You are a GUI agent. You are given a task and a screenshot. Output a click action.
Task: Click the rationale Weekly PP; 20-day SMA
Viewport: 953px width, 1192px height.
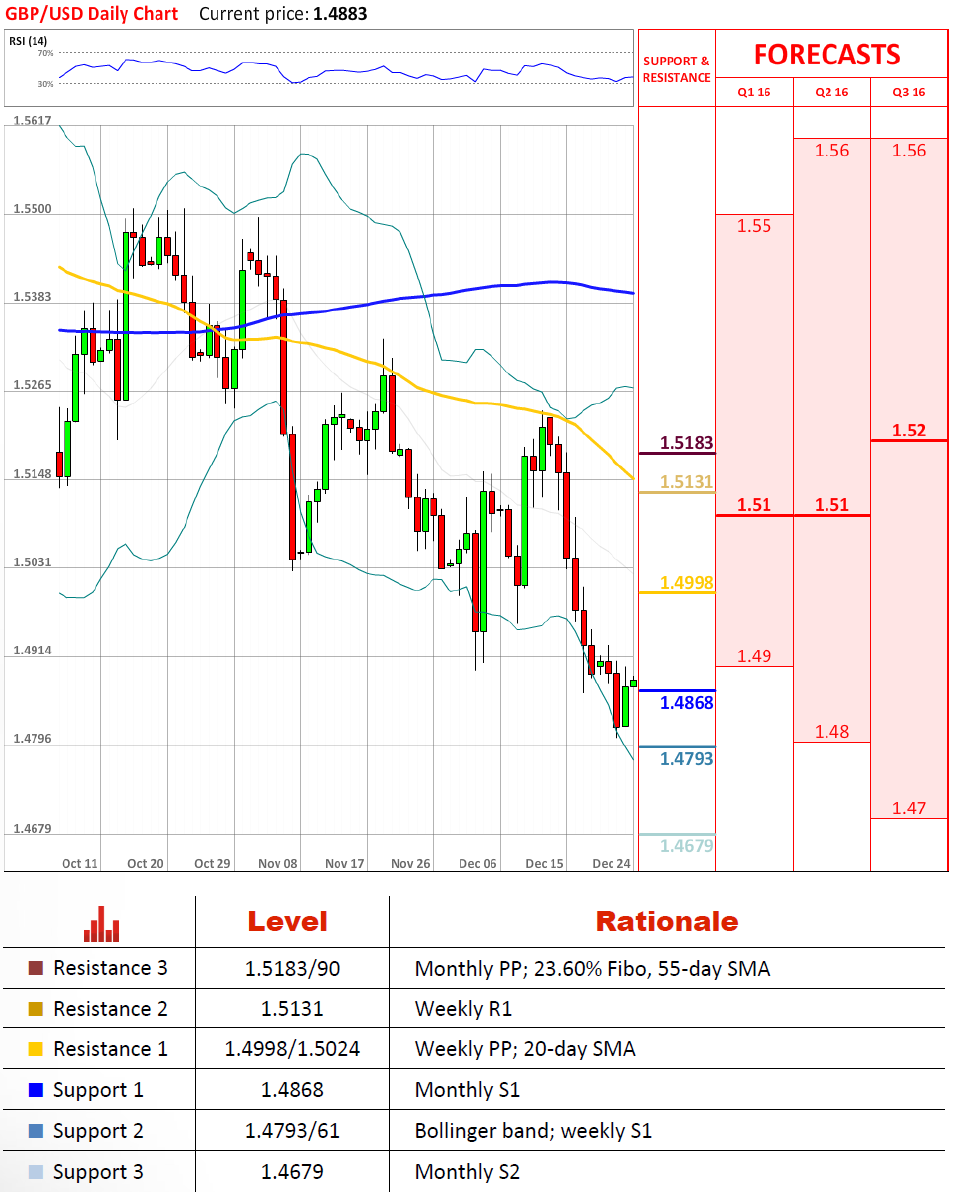pos(525,1049)
